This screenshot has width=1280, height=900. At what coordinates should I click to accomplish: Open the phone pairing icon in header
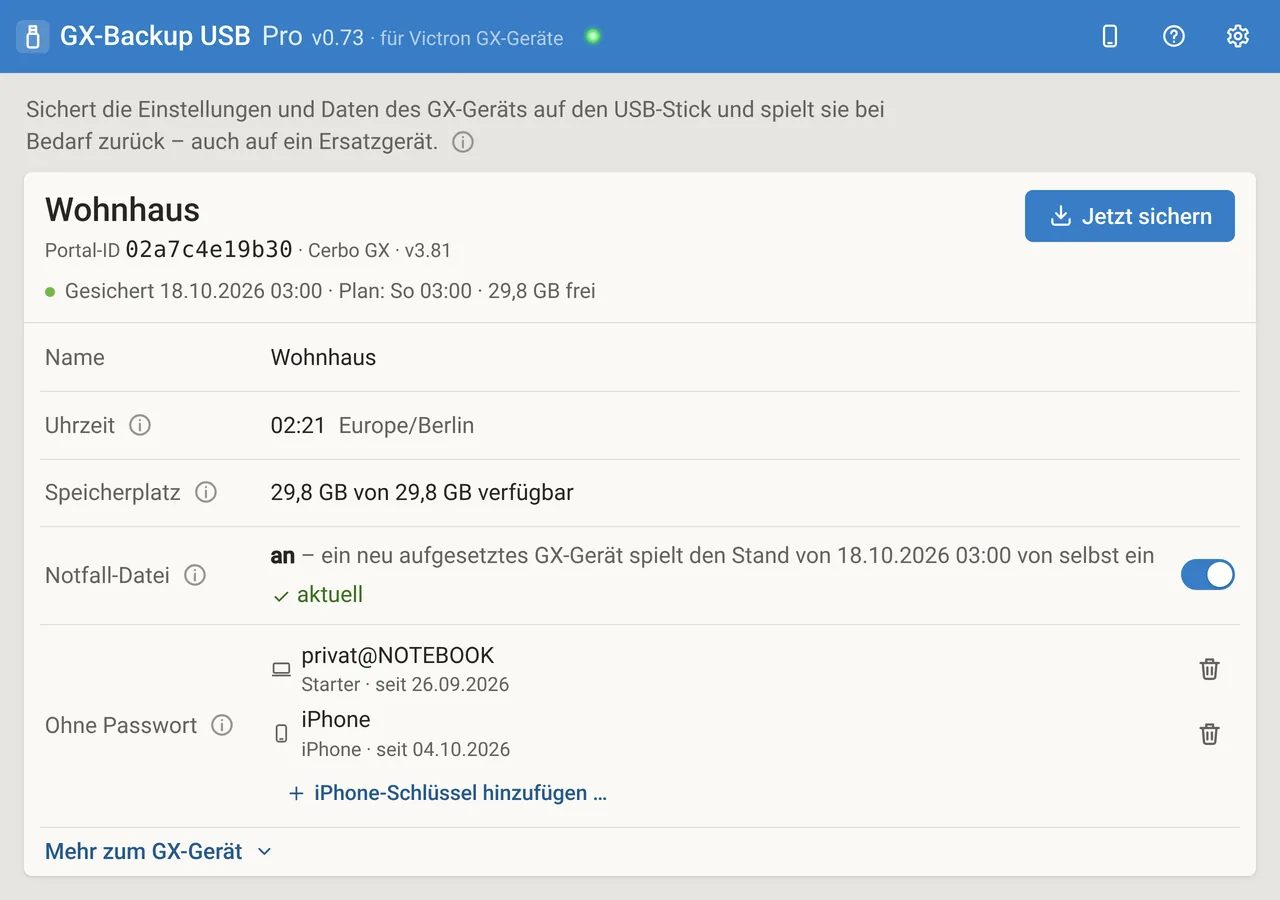tap(1110, 36)
